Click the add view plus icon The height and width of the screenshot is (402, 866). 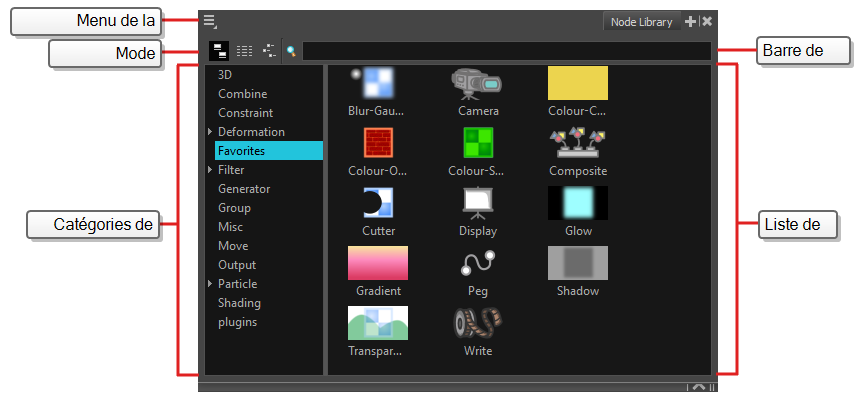[x=691, y=21]
